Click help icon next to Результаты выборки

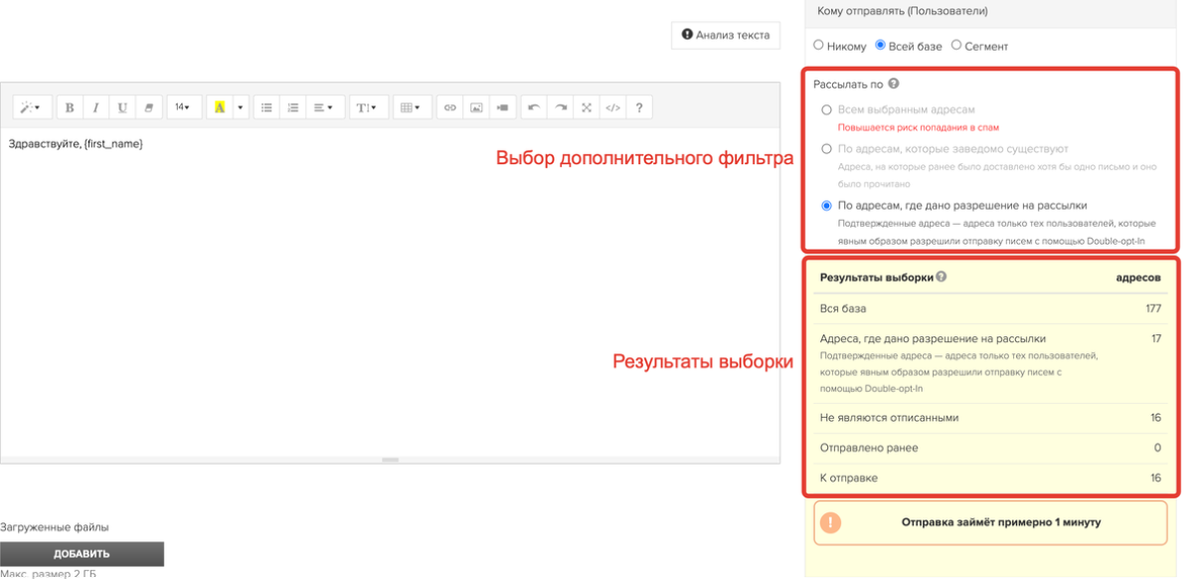click(x=941, y=278)
